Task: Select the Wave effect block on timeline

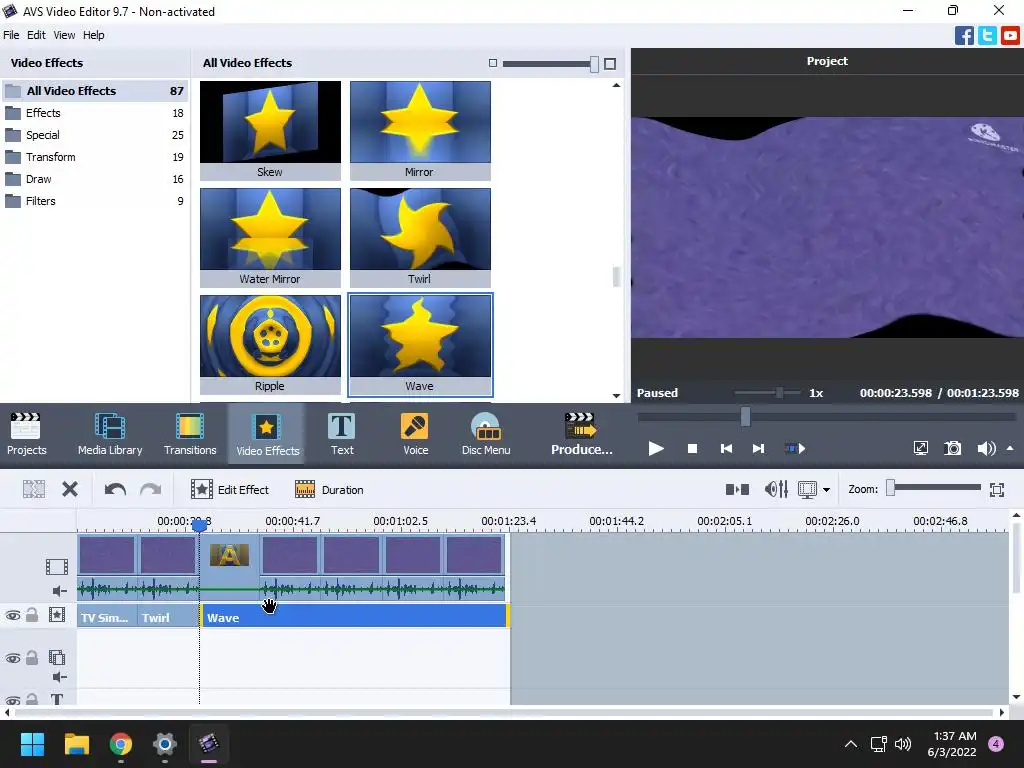Action: tap(354, 616)
